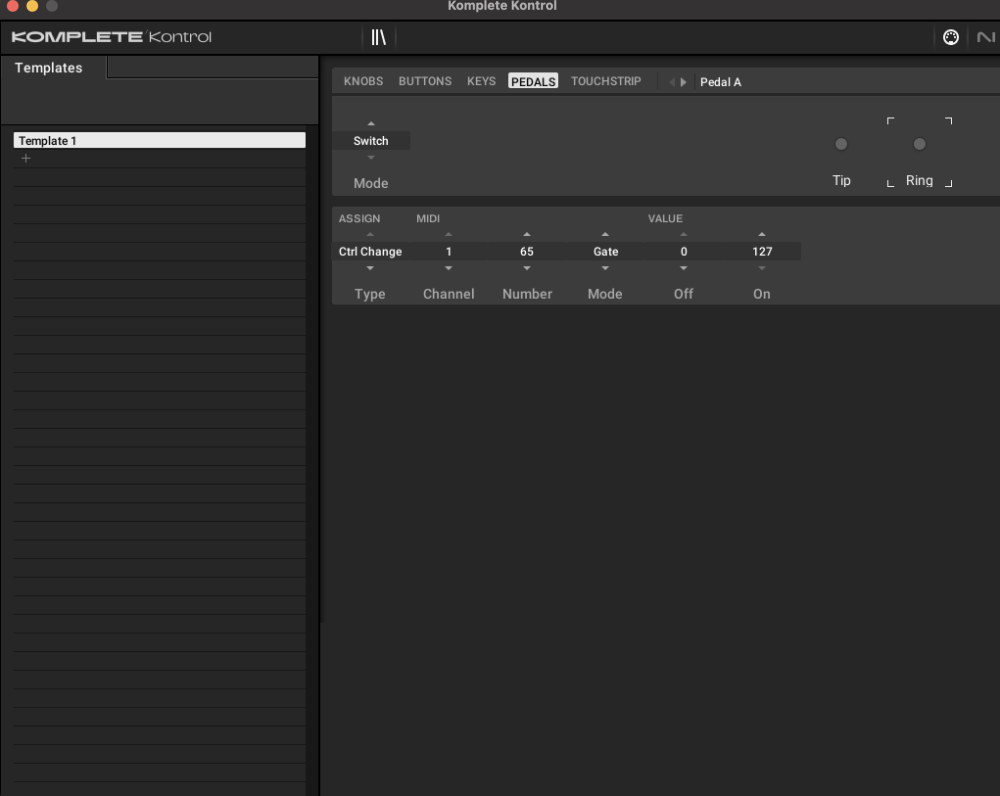Step Gate mode down arrow

605,269
